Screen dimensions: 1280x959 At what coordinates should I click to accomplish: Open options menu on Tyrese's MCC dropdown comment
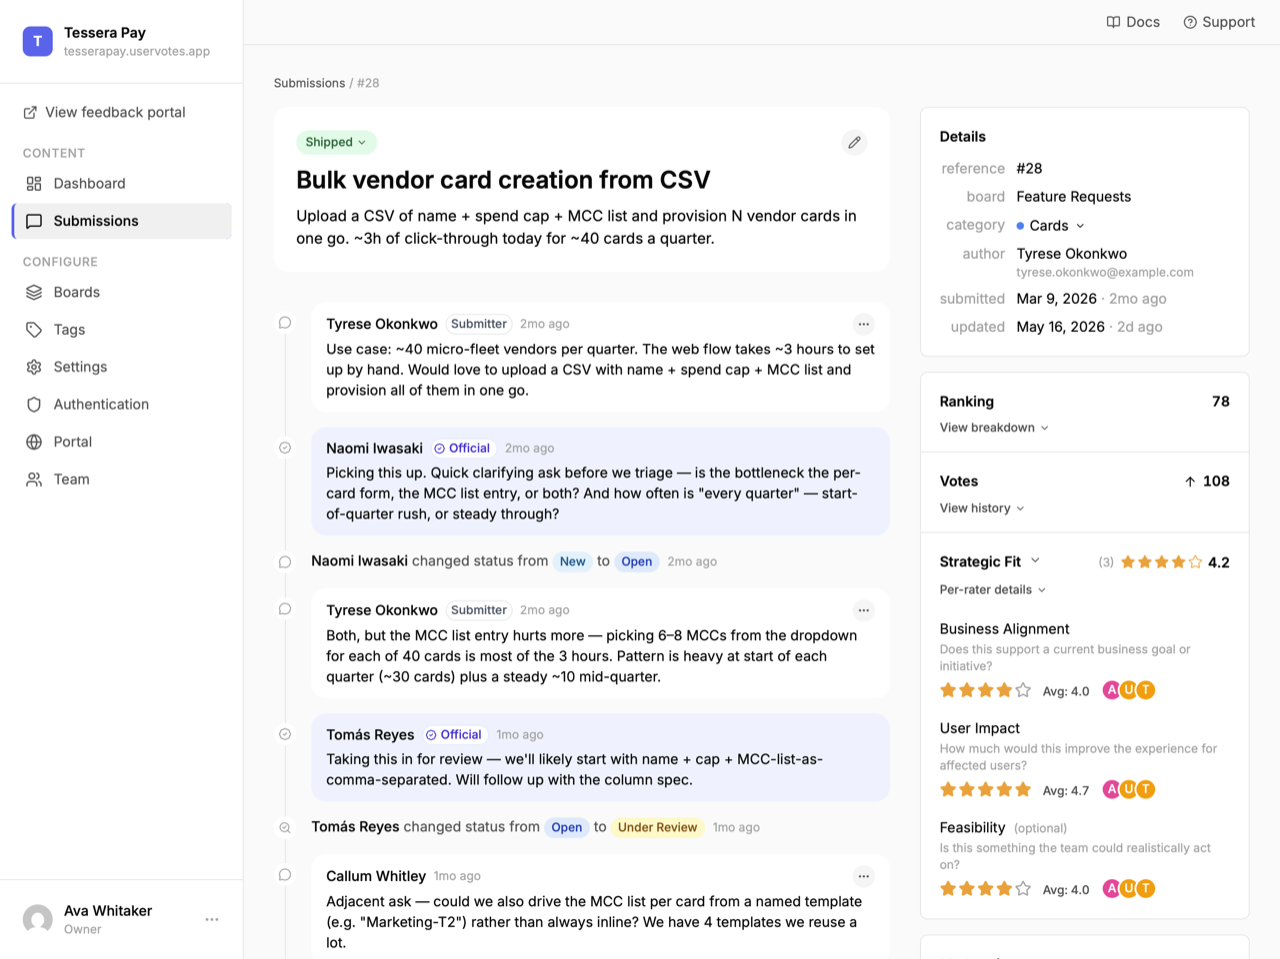point(864,610)
